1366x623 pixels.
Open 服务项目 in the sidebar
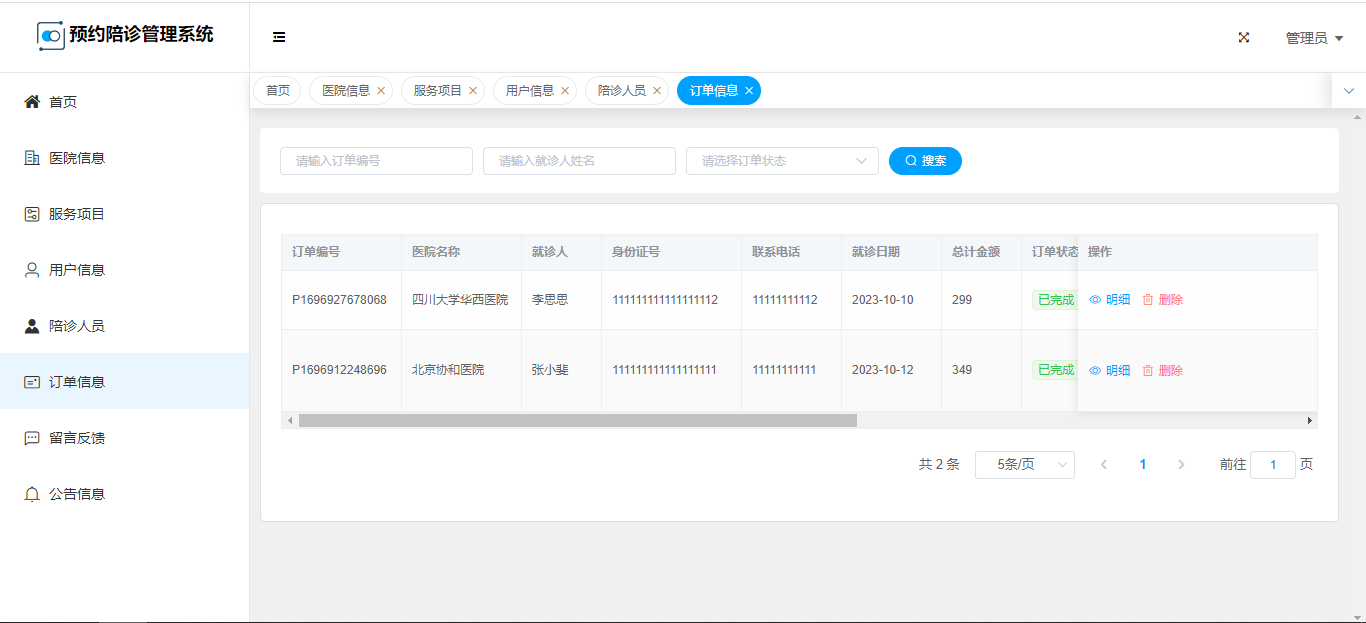point(76,214)
